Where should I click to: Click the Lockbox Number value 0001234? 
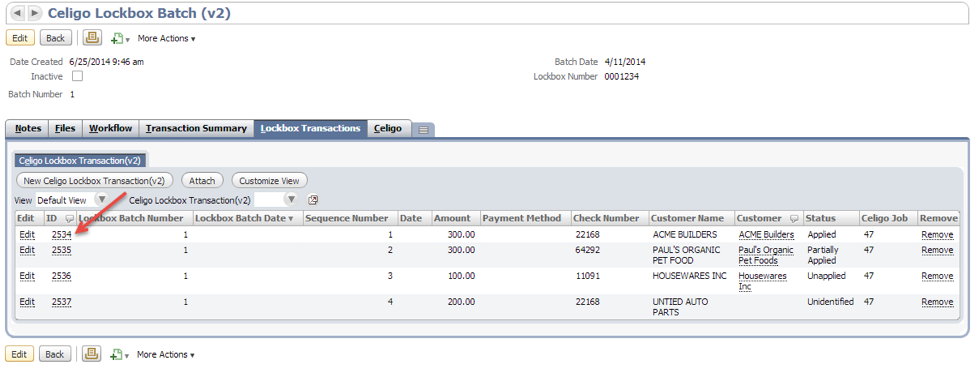(622, 77)
